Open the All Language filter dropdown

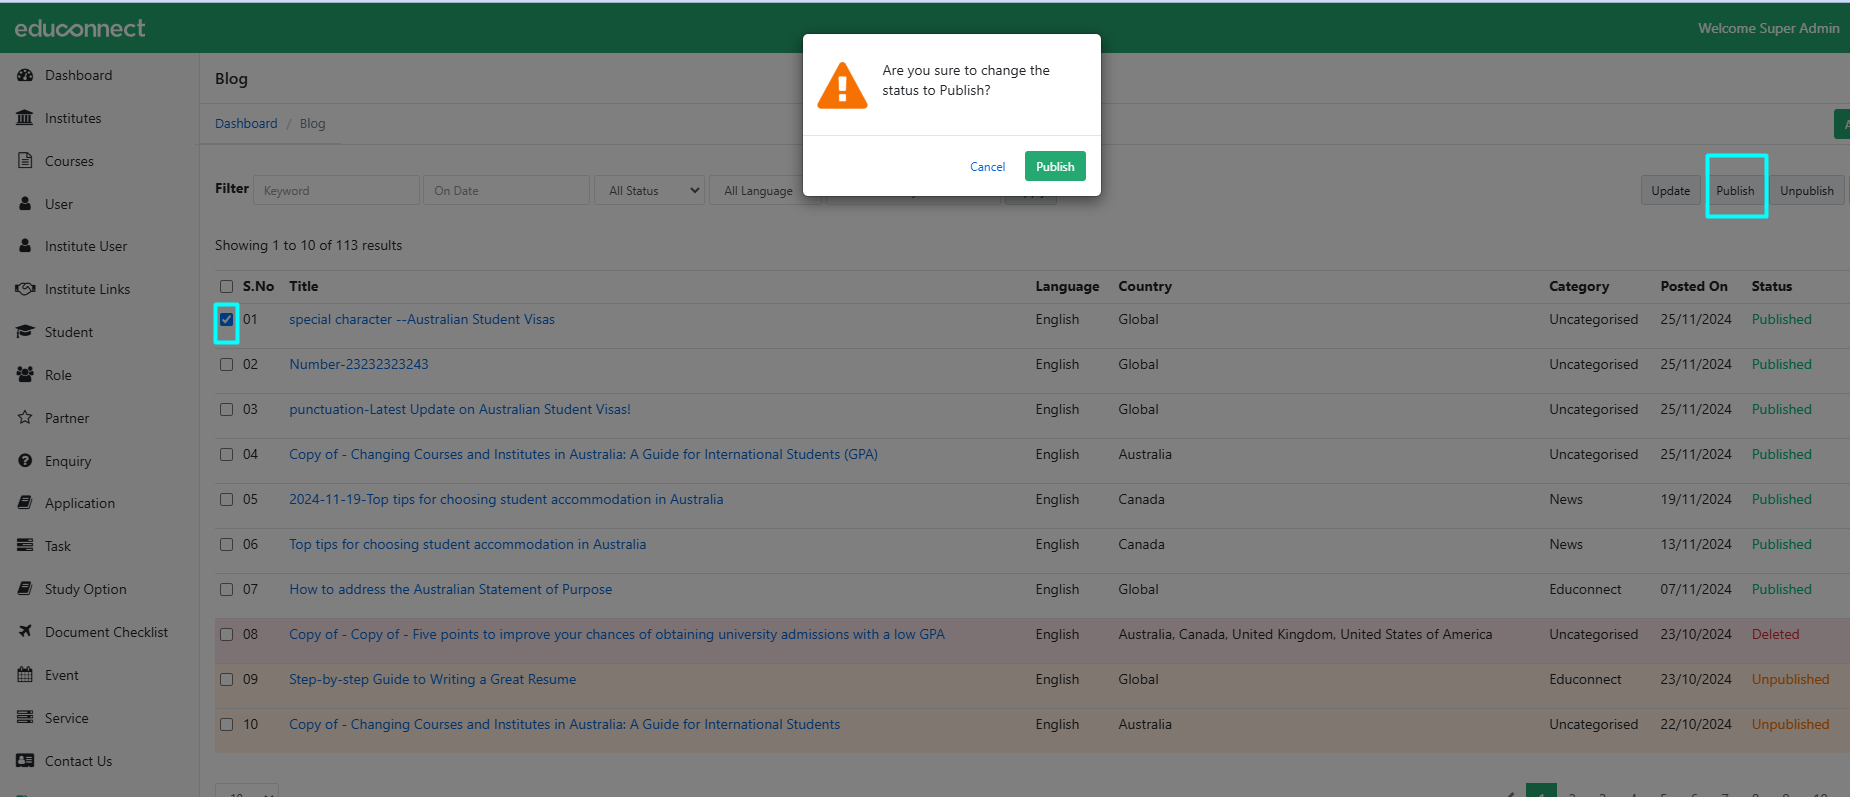point(762,191)
